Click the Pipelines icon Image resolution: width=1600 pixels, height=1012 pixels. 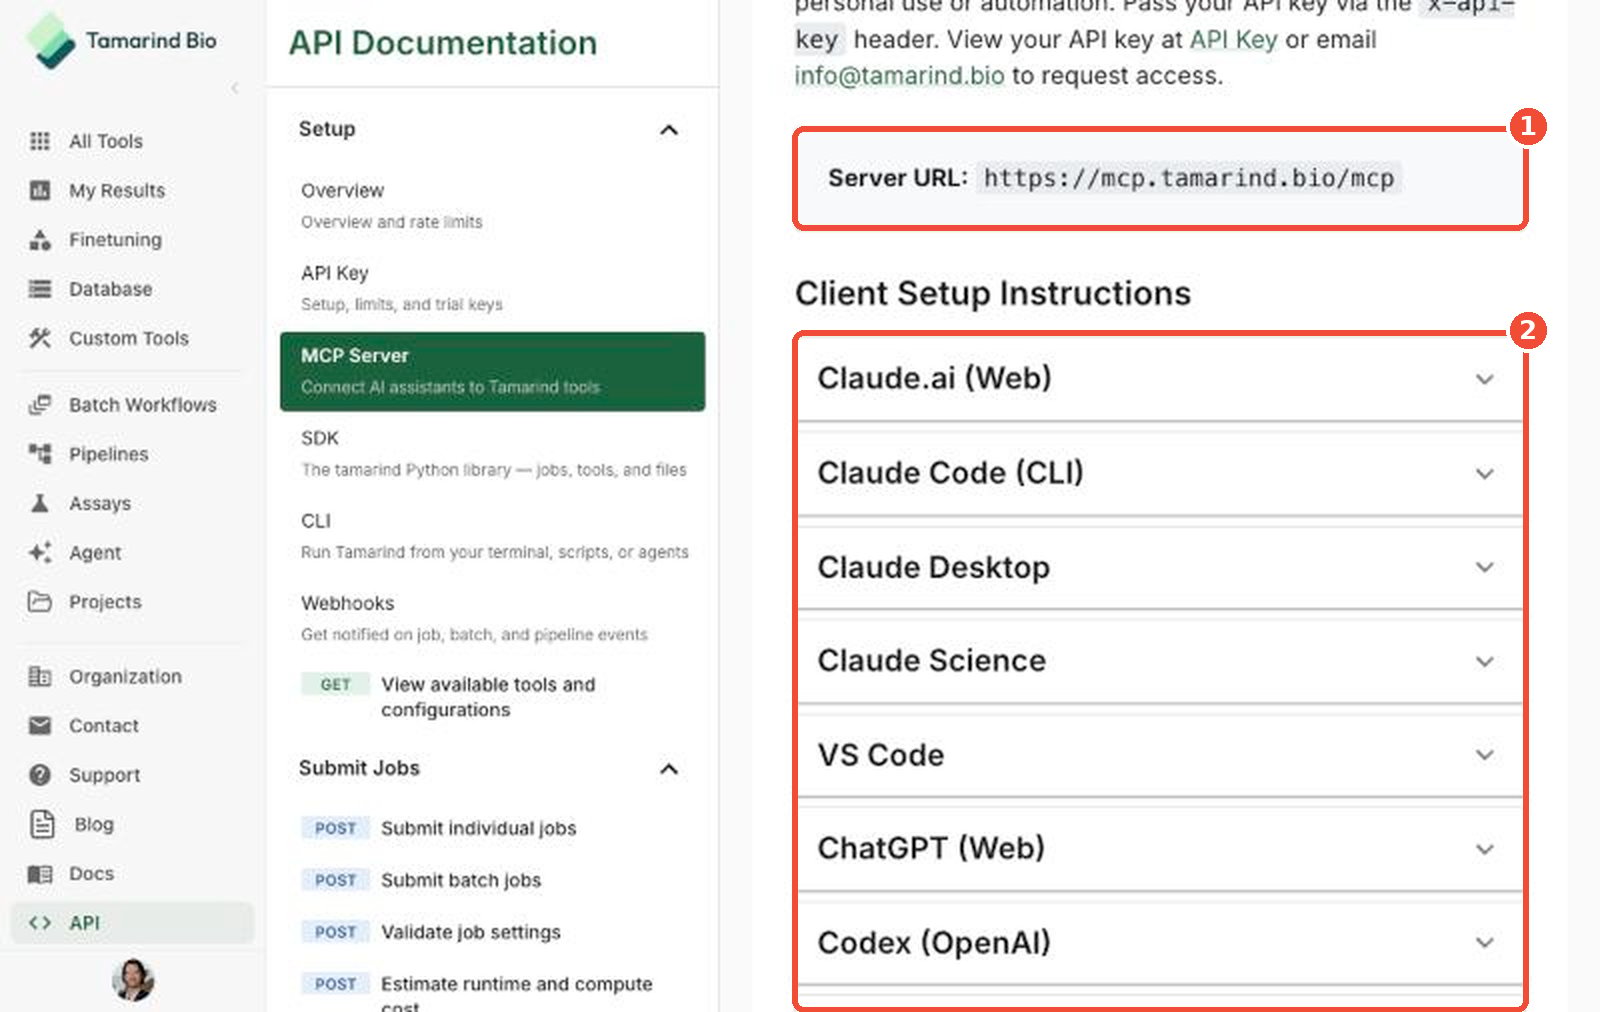tap(40, 454)
